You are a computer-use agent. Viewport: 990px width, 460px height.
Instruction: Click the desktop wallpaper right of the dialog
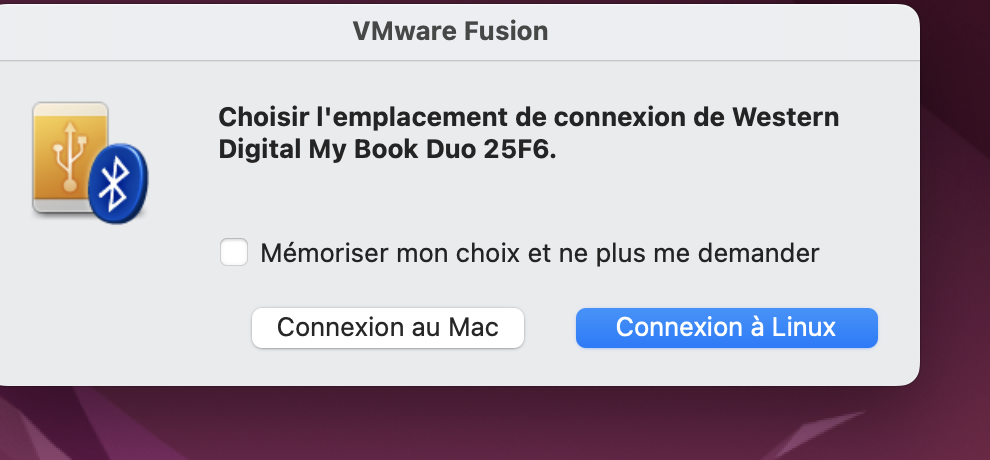coord(955,189)
